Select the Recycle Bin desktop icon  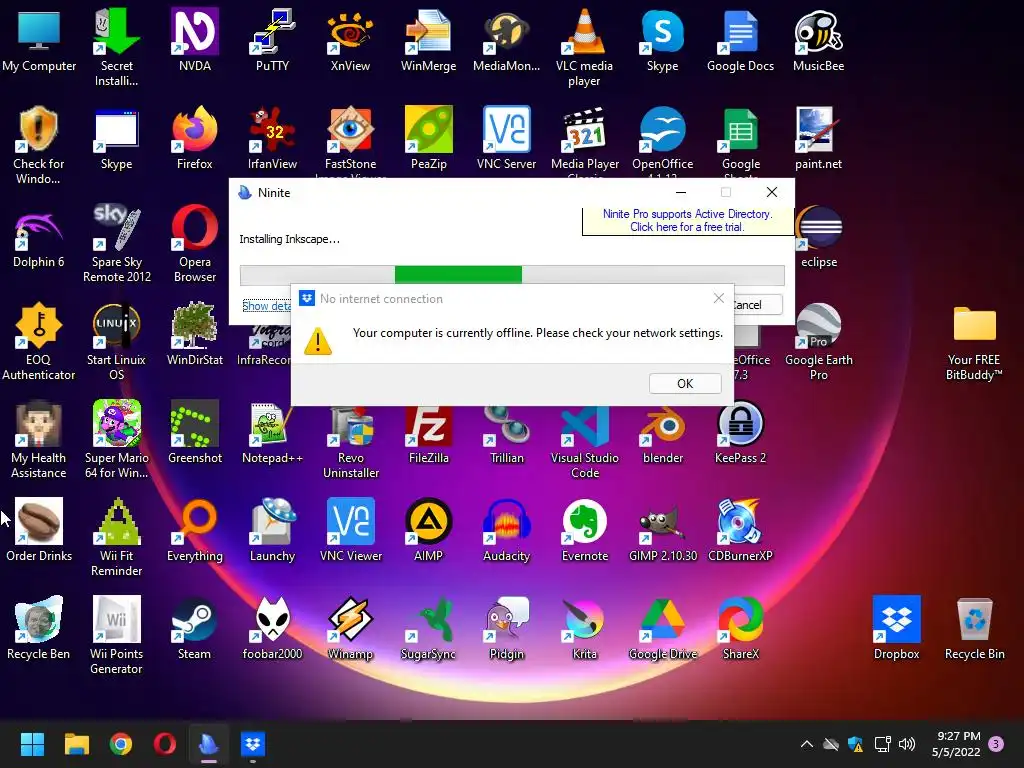click(974, 628)
